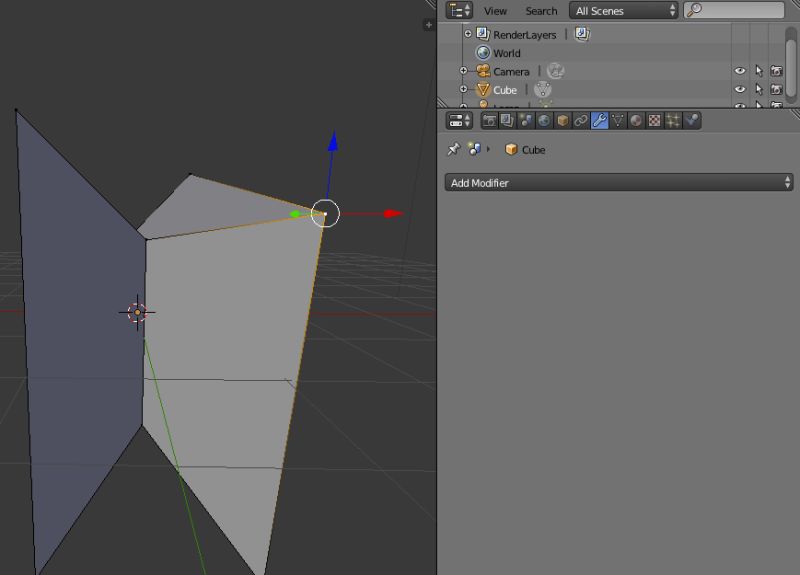Click the Cube object triangle icon in outliner
This screenshot has height=575, width=800.
coord(483,90)
